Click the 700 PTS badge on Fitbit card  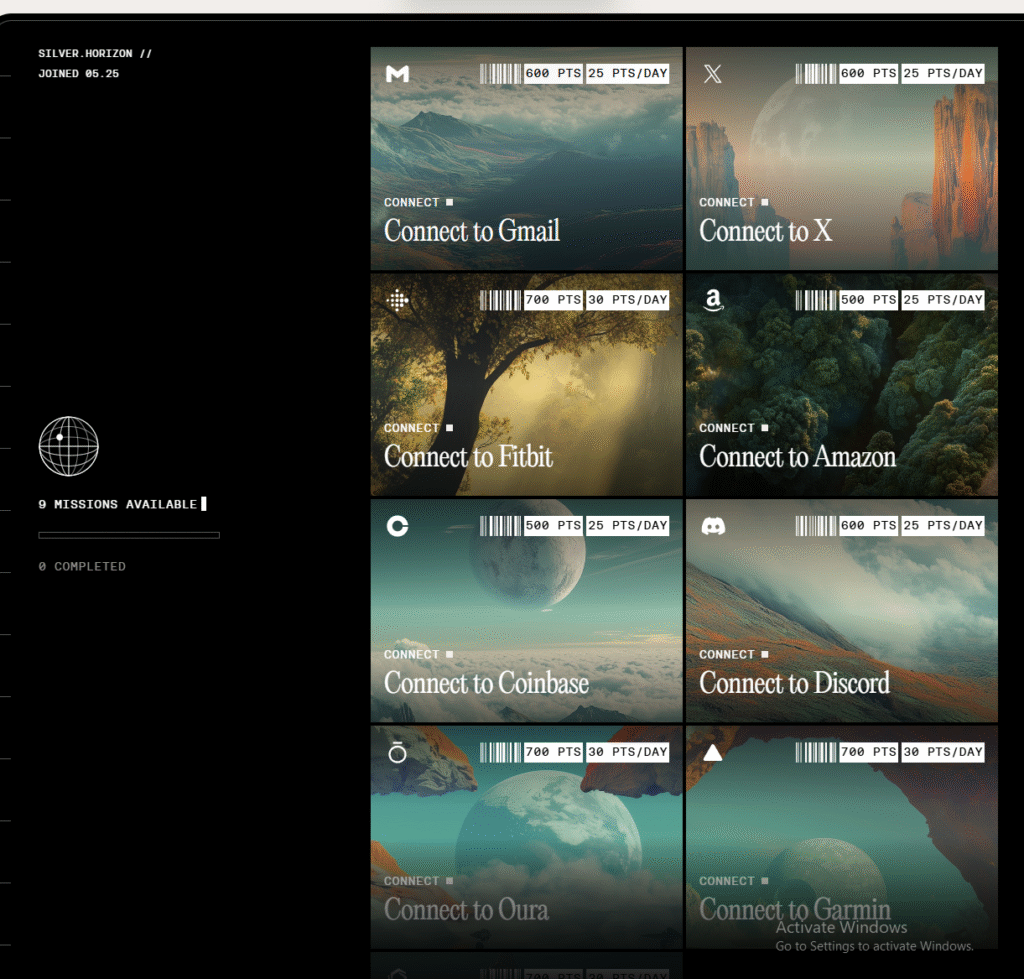click(x=553, y=300)
